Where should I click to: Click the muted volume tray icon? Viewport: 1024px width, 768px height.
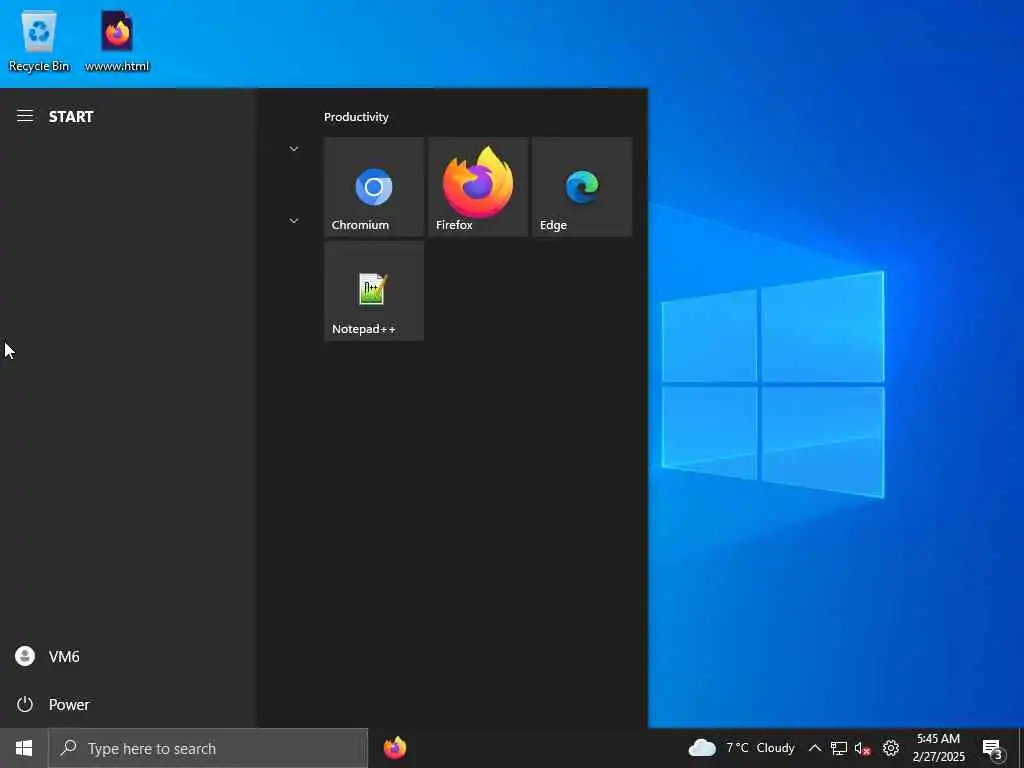click(x=863, y=748)
